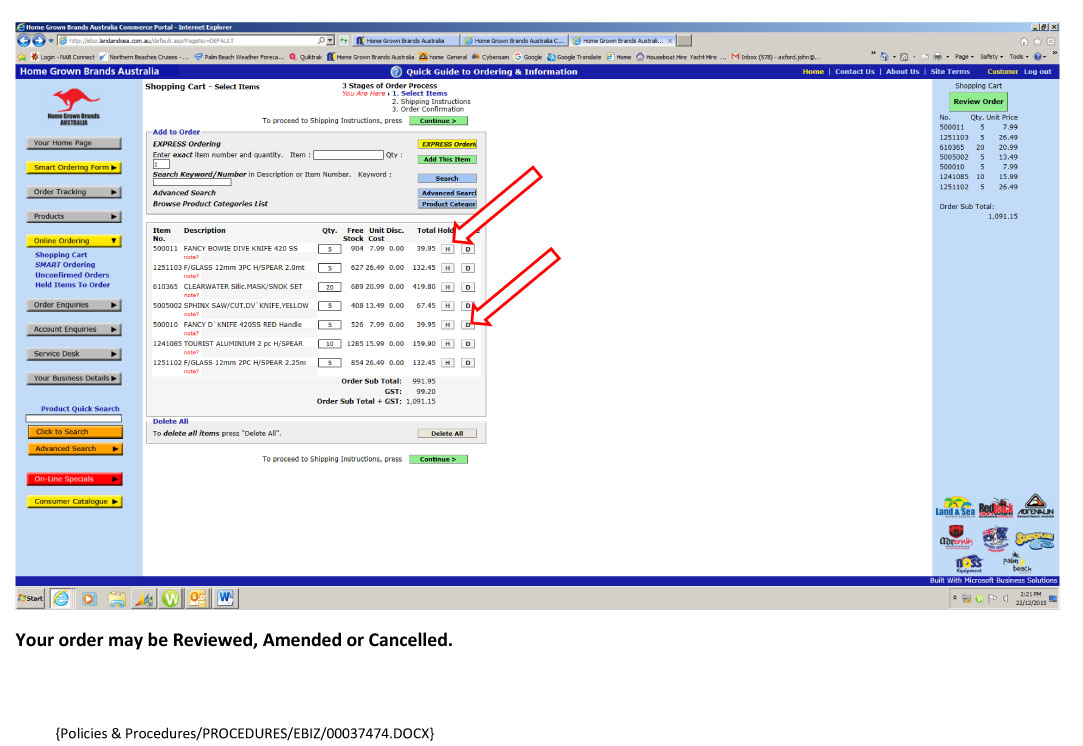Click the EXPRESS Item number input field
The width and height of the screenshot is (1083, 746).
pyautogui.click(x=348, y=155)
